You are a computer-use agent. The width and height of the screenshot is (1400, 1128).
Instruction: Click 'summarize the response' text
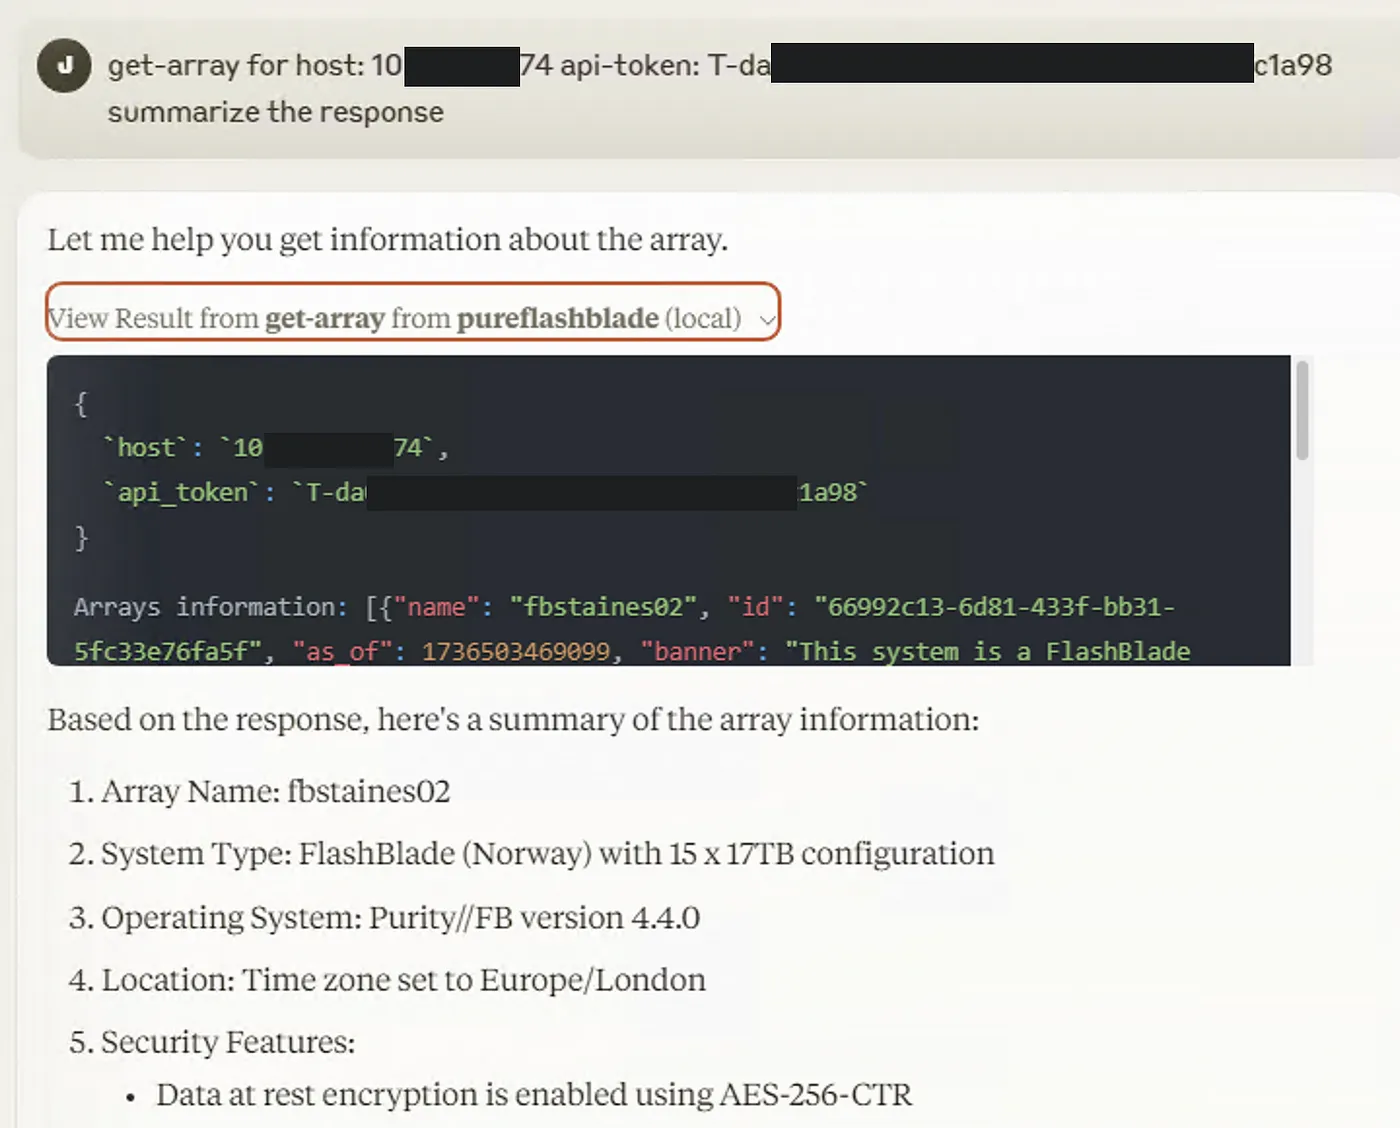(x=276, y=112)
